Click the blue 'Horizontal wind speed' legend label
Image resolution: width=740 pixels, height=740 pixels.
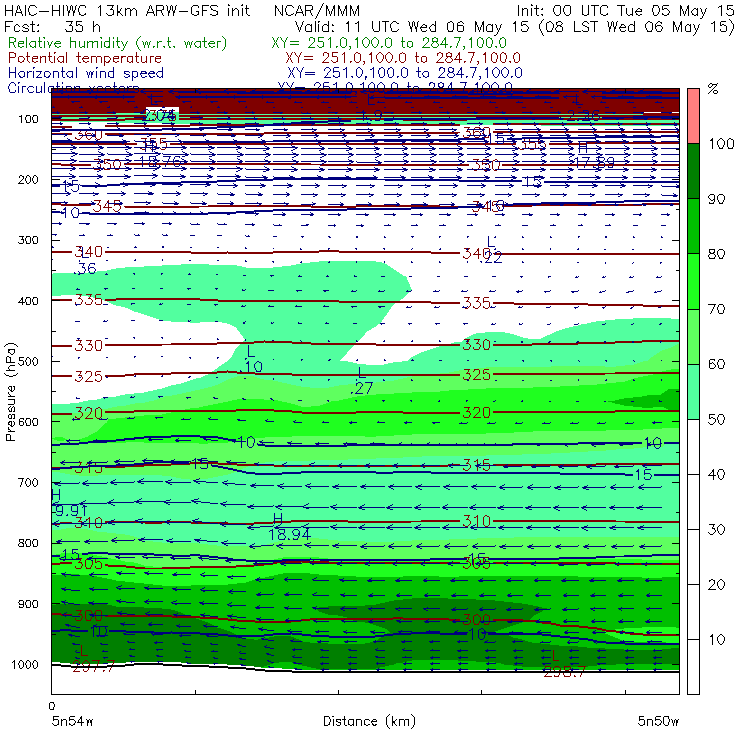pyautogui.click(x=86, y=73)
